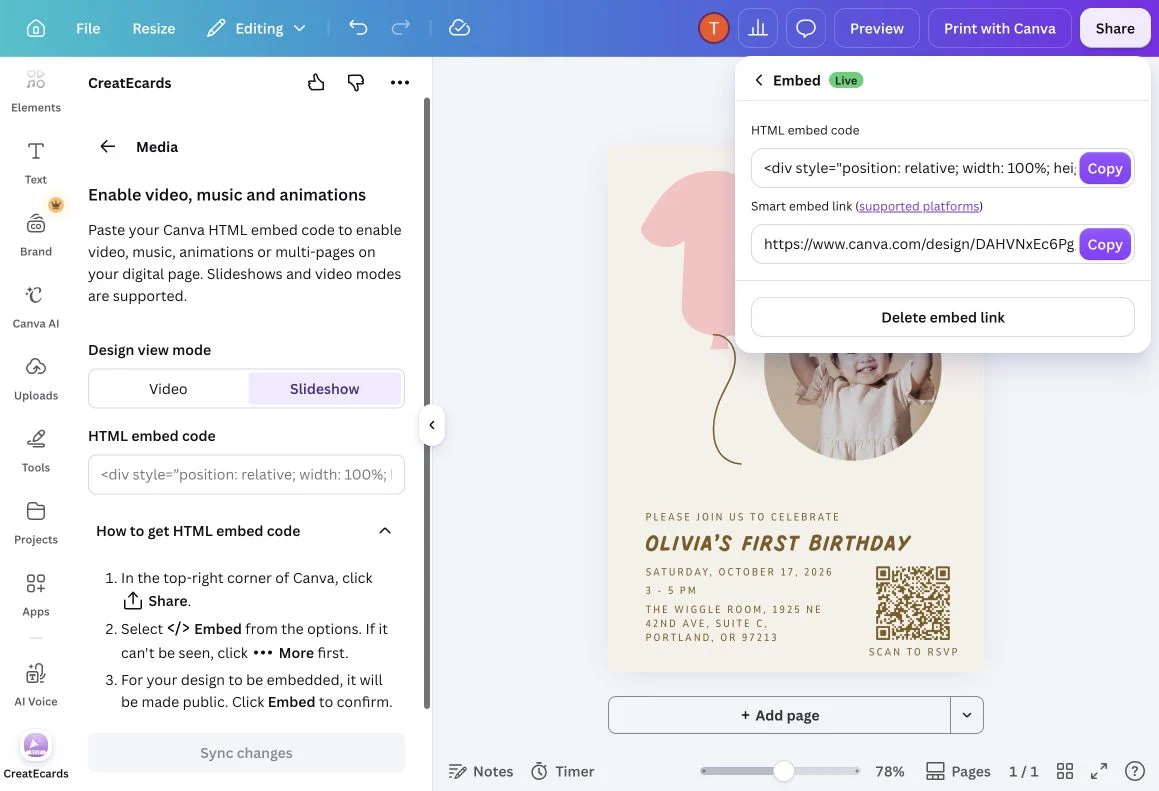Copy the smart embed link
This screenshot has width=1159, height=791.
pyautogui.click(x=1104, y=245)
